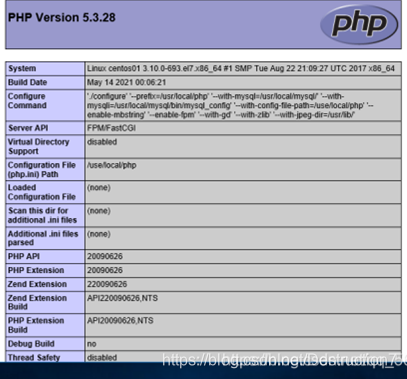
Task: Select the './configure' command value text
Action: 230,105
